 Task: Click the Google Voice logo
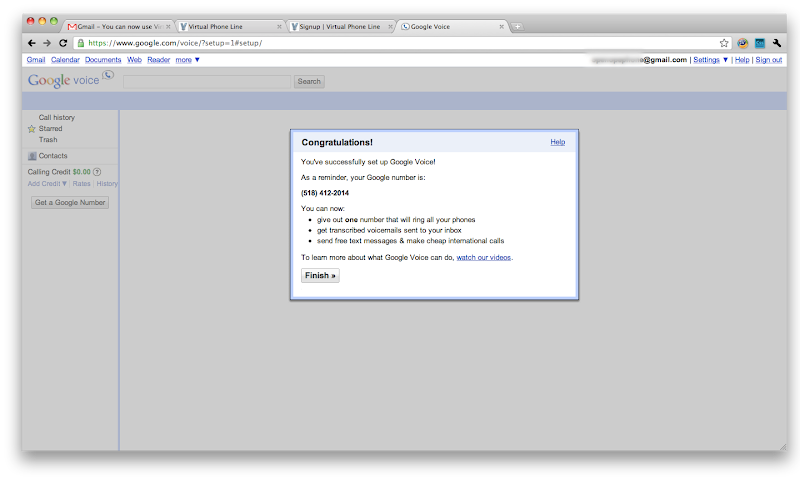pyautogui.click(x=71, y=80)
